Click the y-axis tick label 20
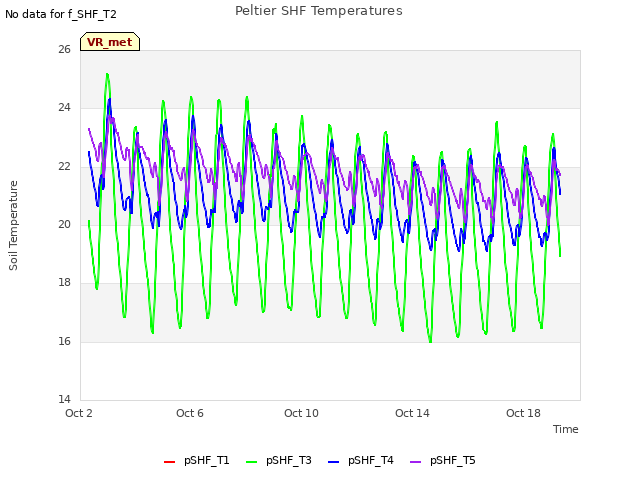Image resolution: width=640 pixels, height=480 pixels. 64,224
